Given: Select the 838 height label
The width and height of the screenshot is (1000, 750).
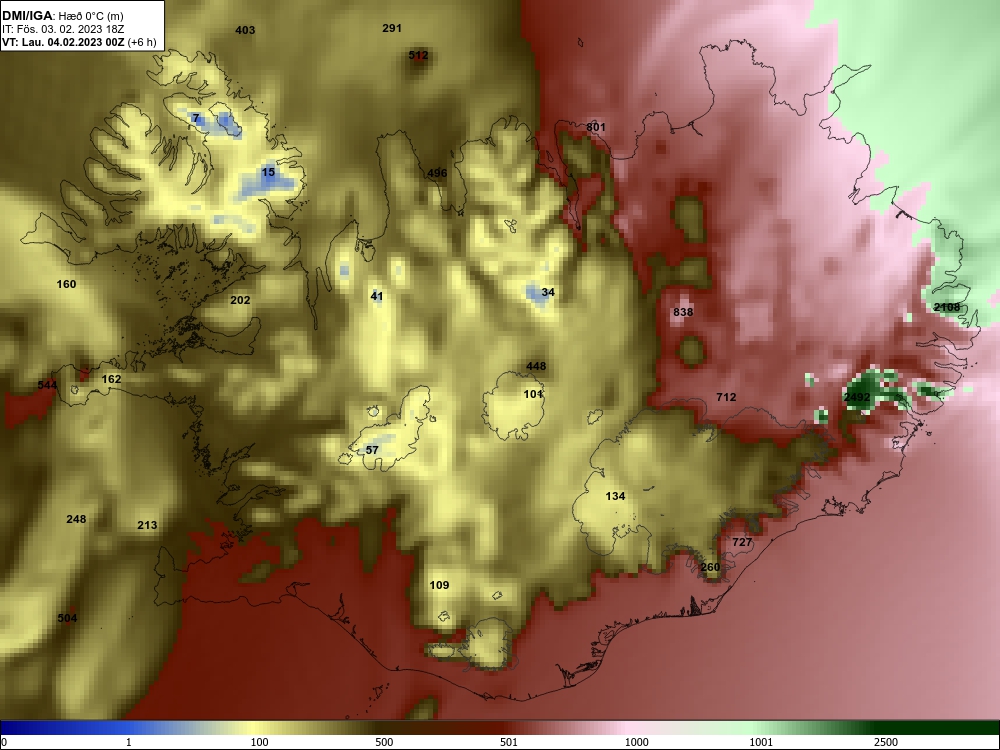Looking at the screenshot, I should pos(683,312).
